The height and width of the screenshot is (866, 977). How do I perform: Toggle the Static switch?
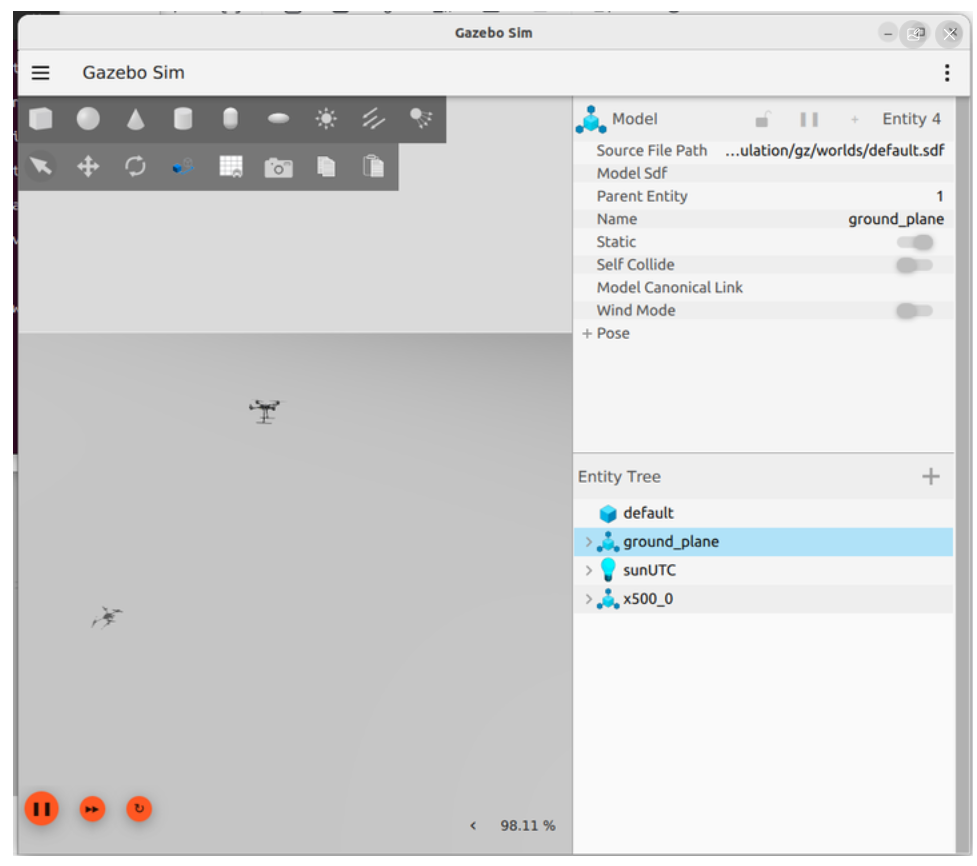pyautogui.click(x=915, y=242)
